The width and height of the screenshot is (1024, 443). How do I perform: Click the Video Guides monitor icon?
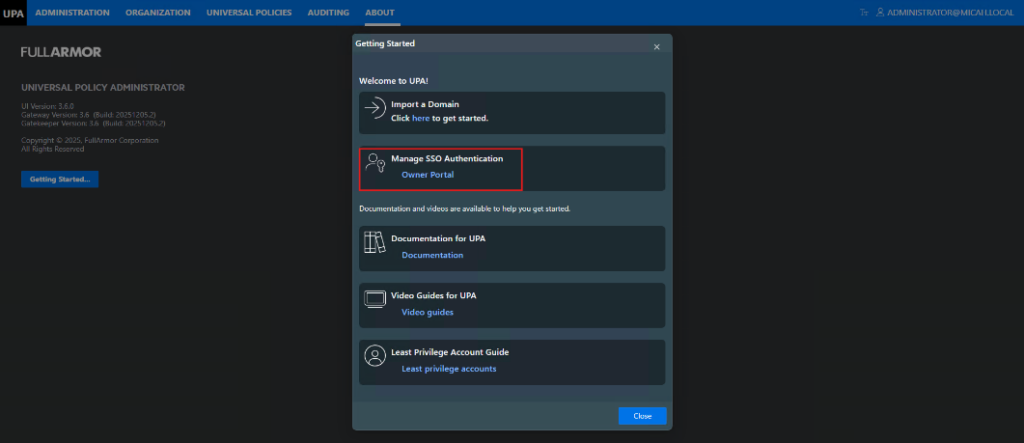[374, 300]
